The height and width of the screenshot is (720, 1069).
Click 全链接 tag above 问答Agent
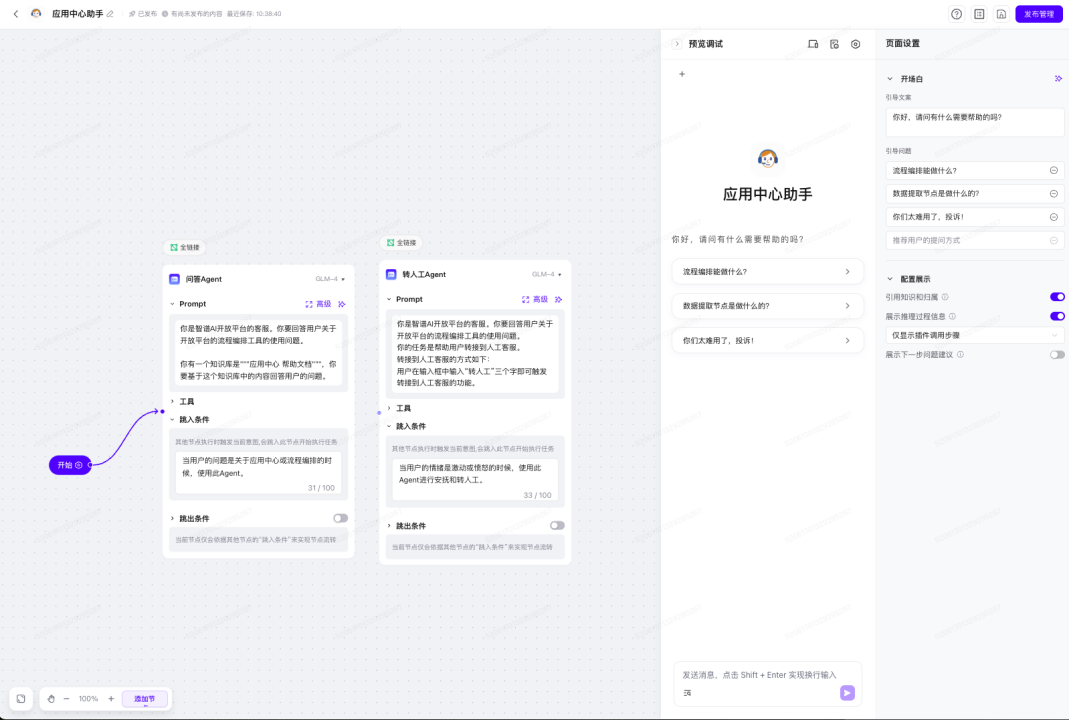185,248
